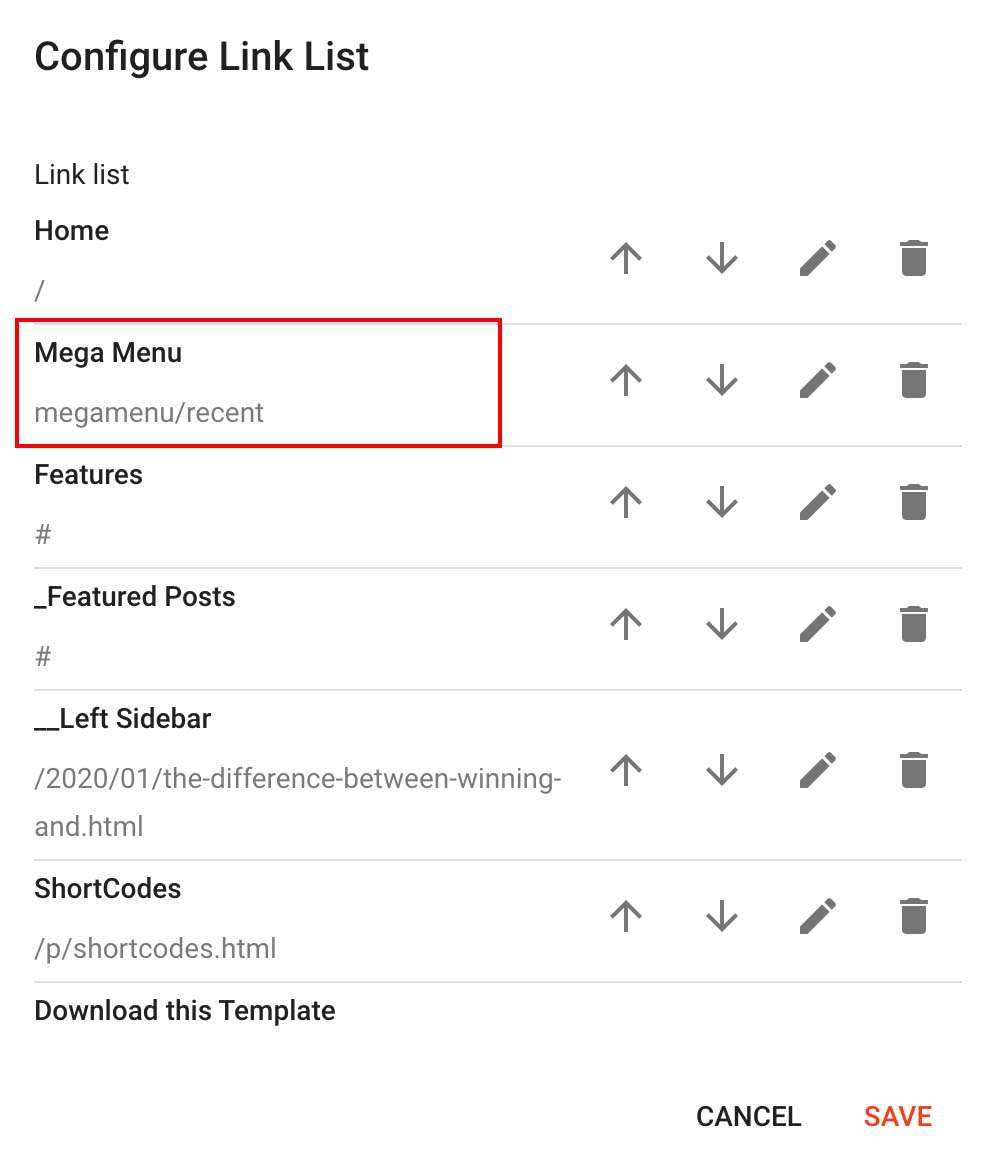Edit the Features link
Screen dimensions: 994x1172
click(x=818, y=502)
